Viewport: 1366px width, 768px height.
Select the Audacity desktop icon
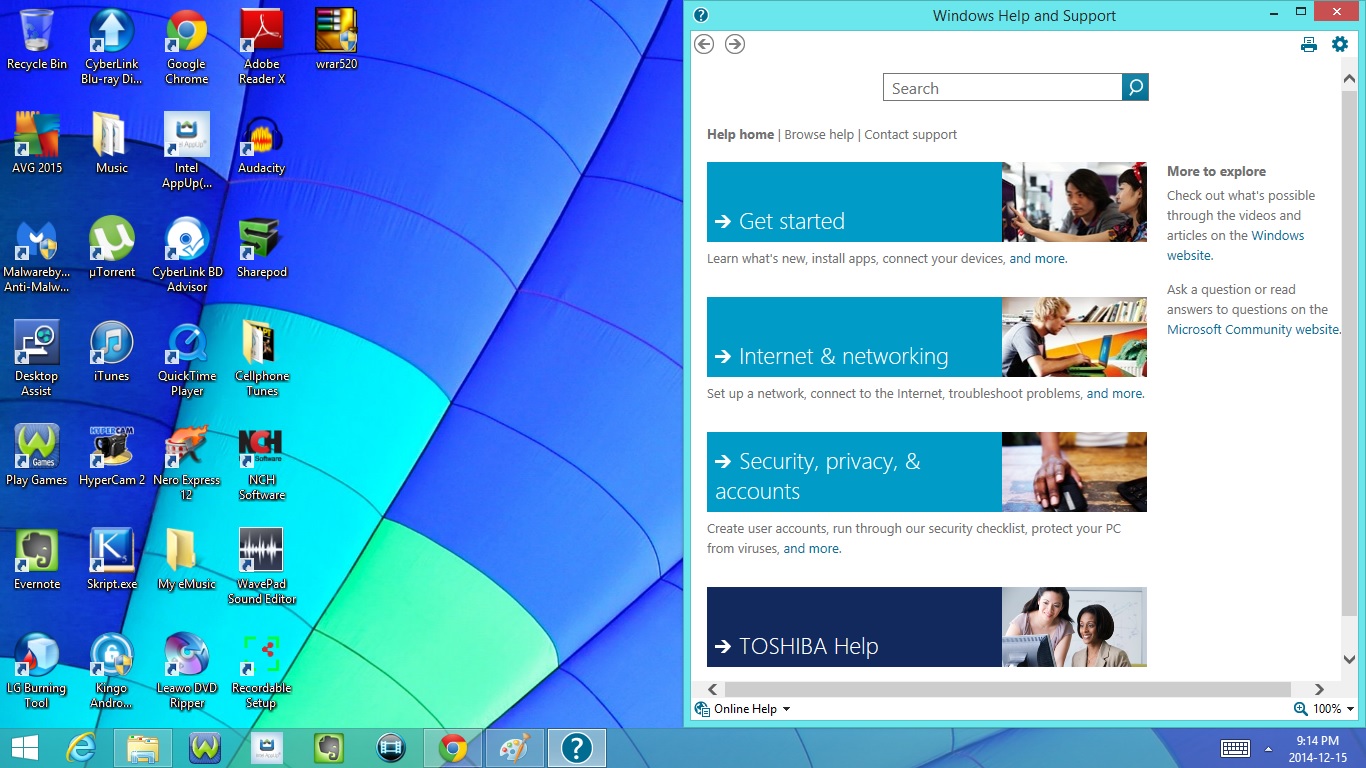point(262,144)
